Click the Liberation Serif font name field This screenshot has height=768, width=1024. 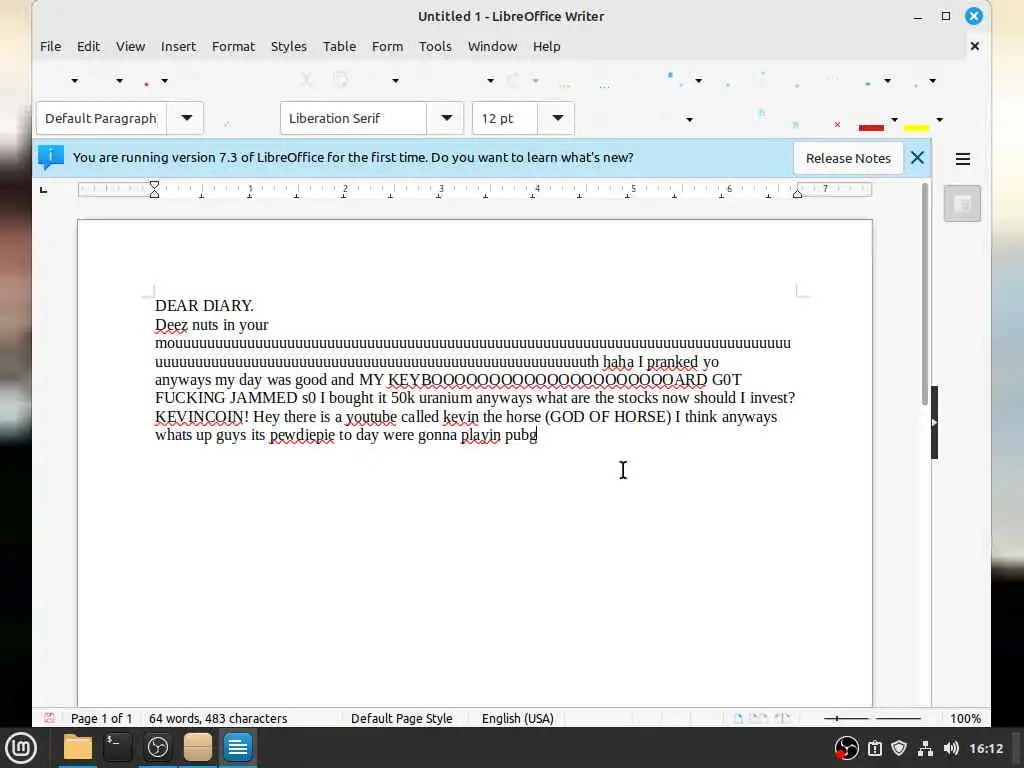[353, 118]
